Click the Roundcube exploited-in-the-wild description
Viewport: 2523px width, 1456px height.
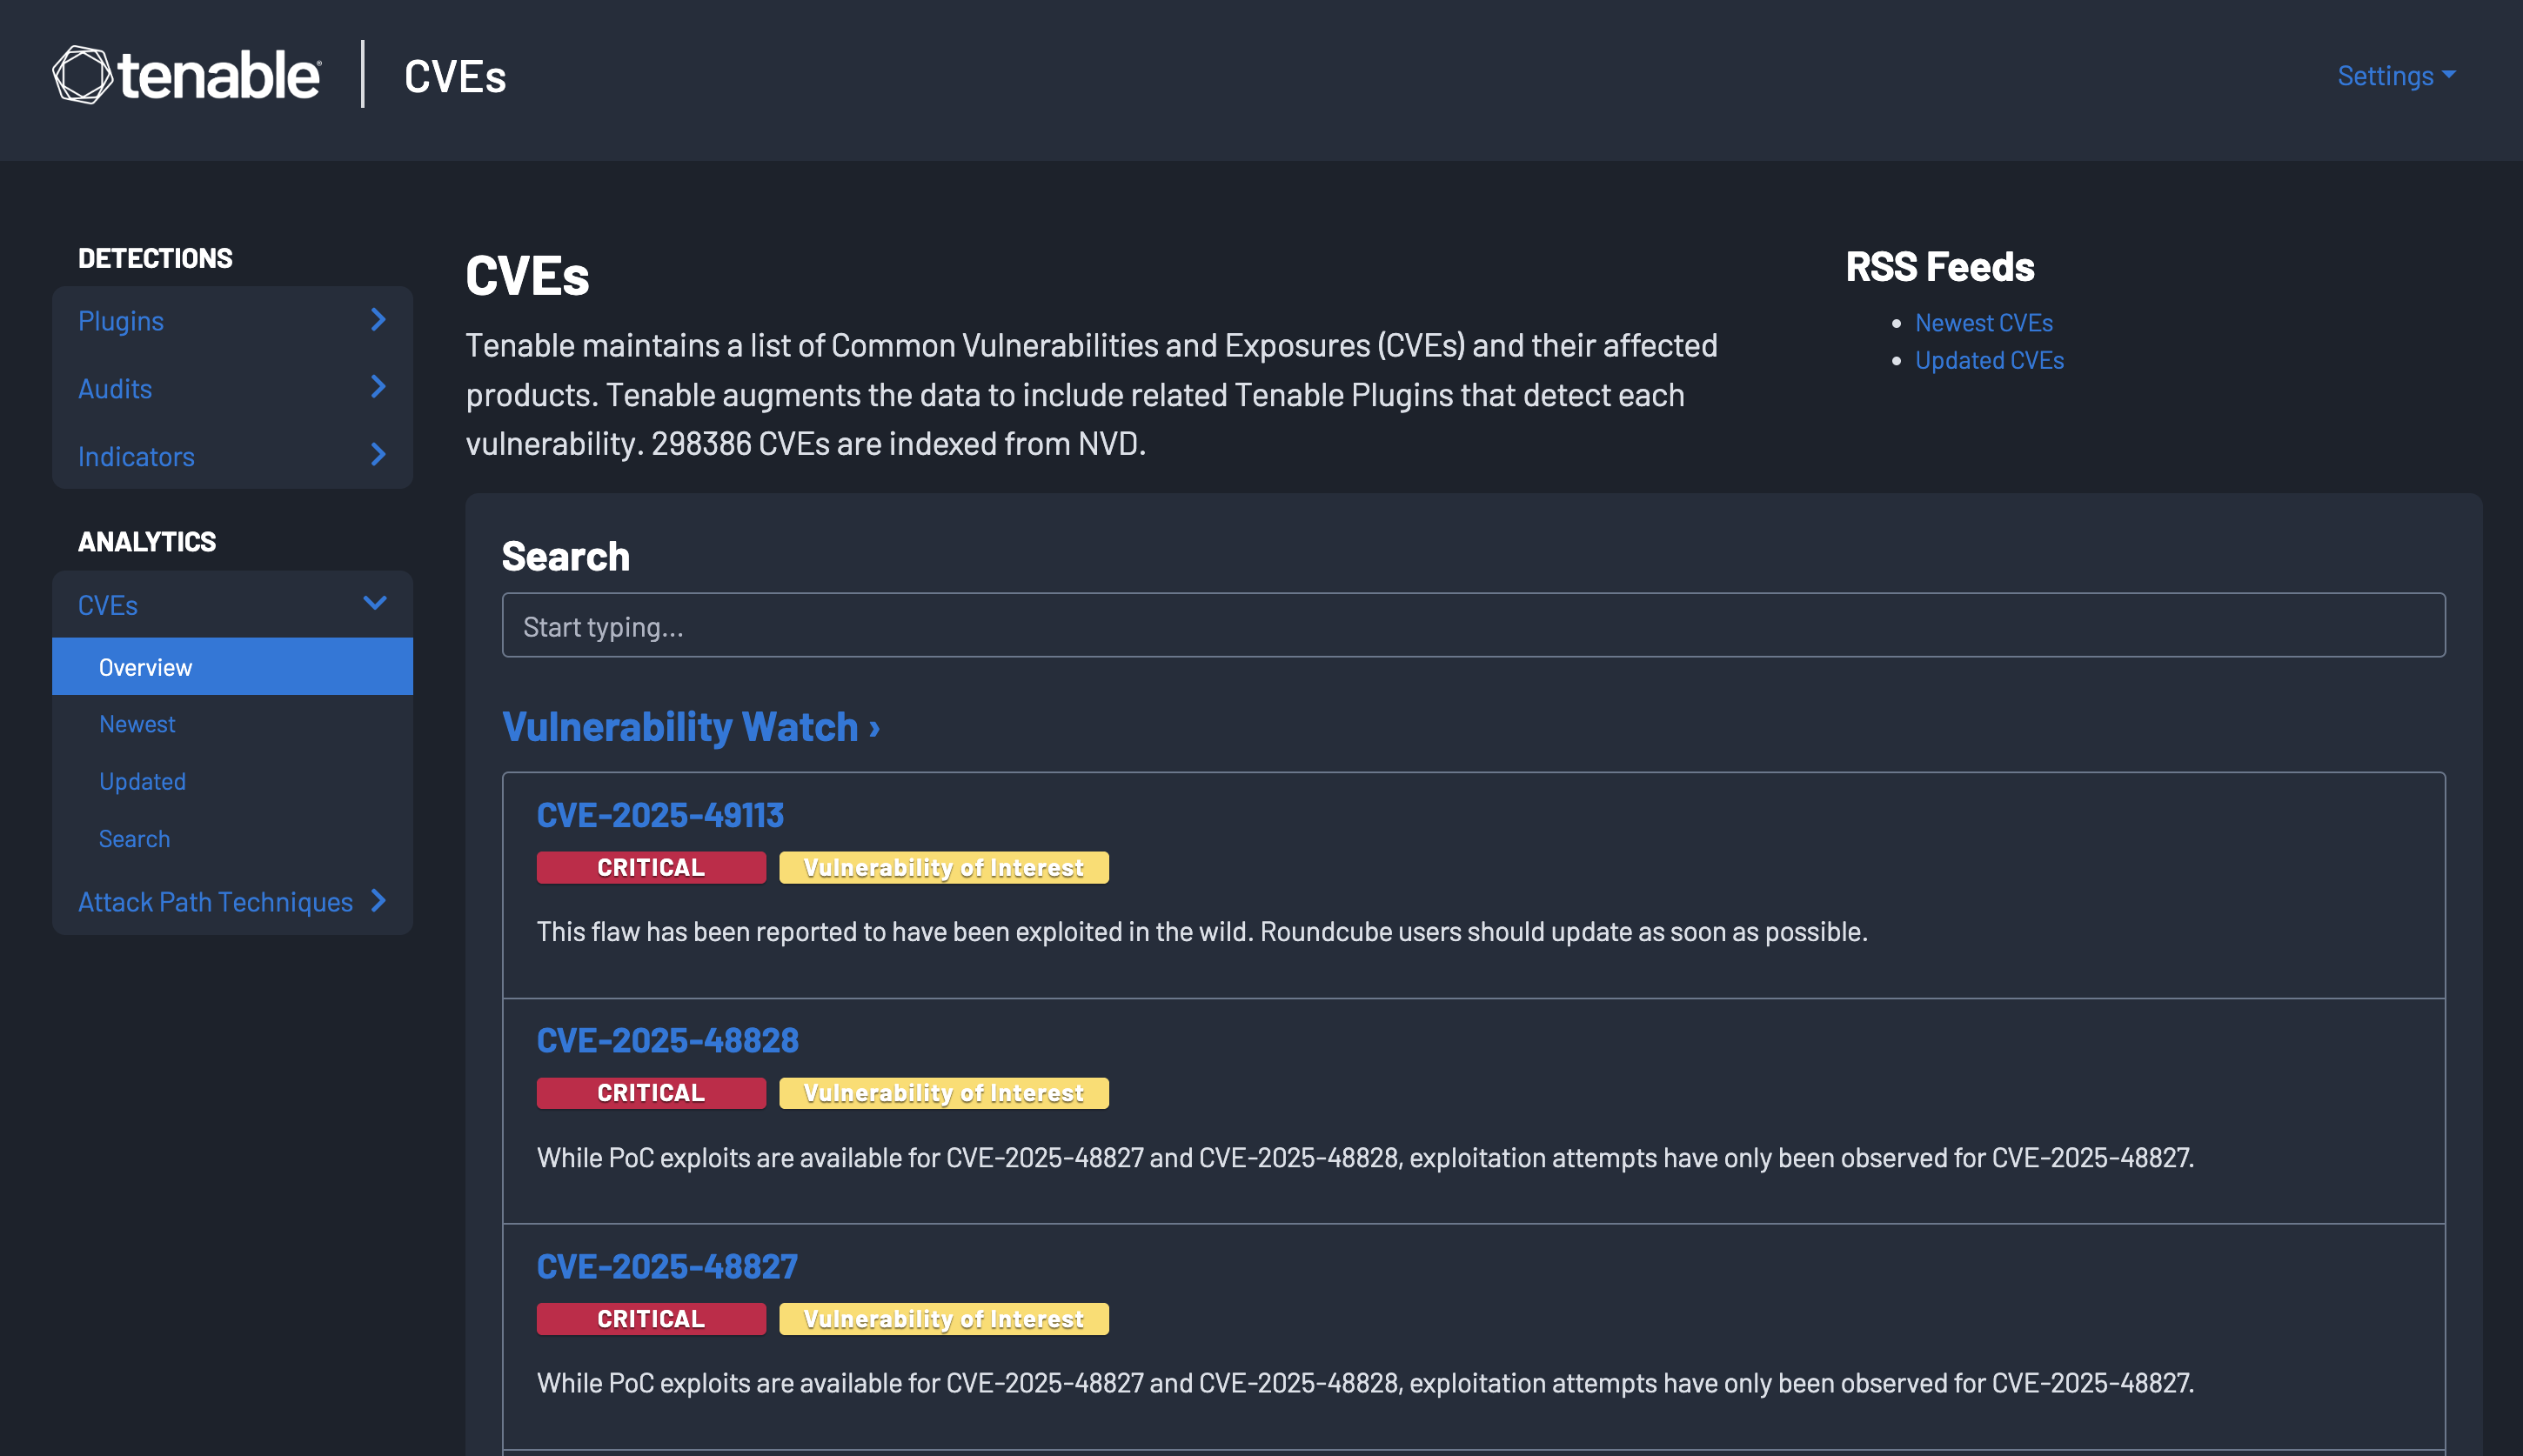pos(1202,932)
